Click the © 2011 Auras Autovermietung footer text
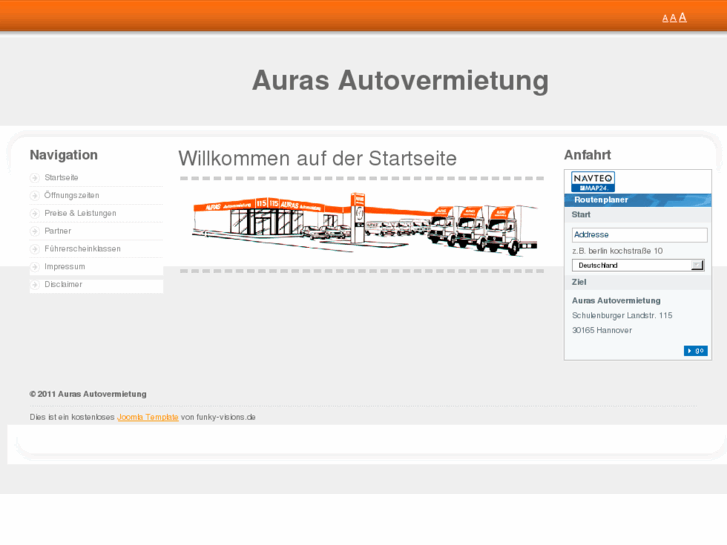This screenshot has width=727, height=545. [x=88, y=394]
